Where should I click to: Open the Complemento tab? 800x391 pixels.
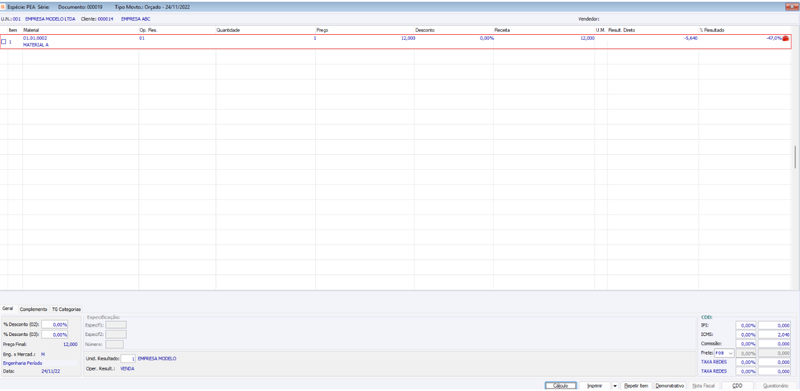point(34,309)
